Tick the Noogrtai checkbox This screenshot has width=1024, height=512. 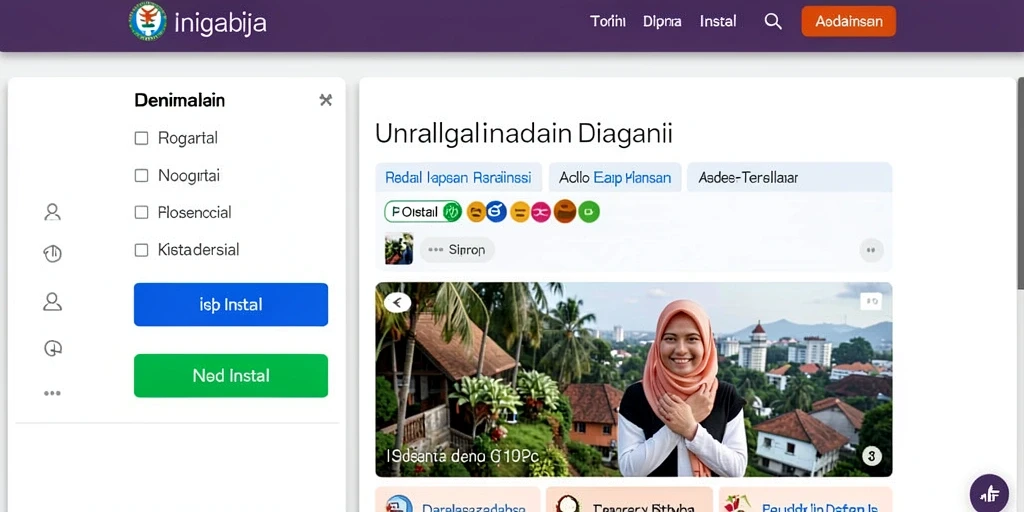(x=141, y=176)
